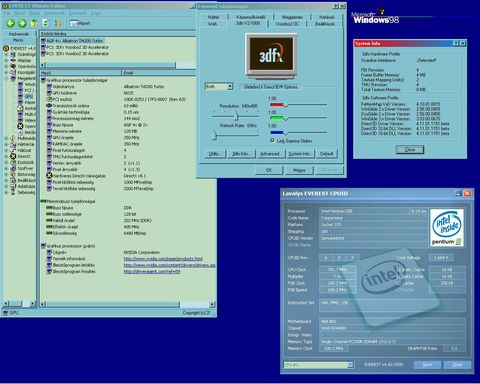Select the Operációs rendszer tree icon

pos(13,66)
